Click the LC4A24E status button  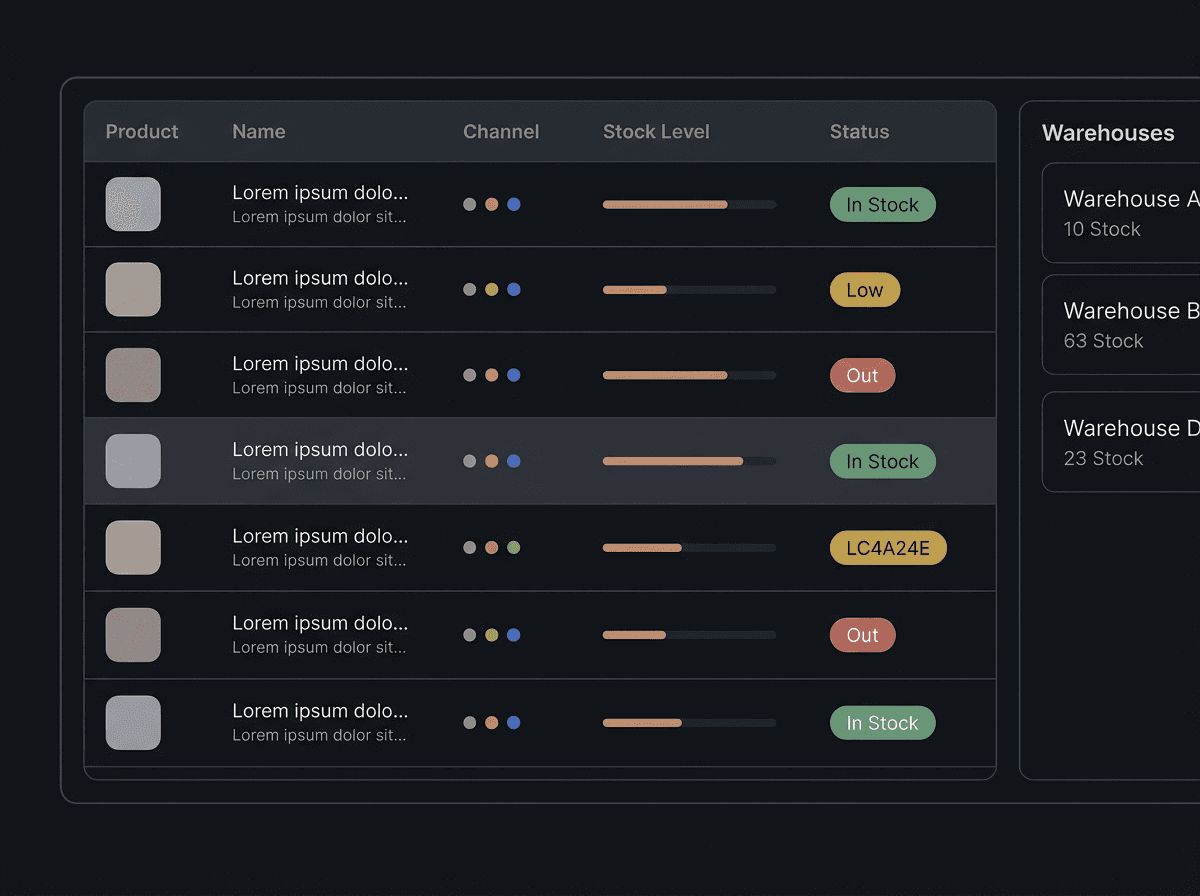click(887, 547)
